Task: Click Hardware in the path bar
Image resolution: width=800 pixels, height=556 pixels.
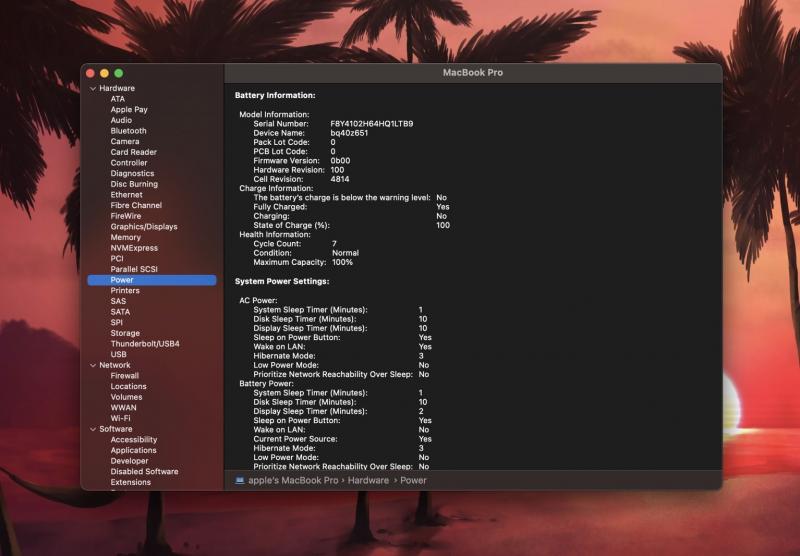Action: [x=368, y=481]
